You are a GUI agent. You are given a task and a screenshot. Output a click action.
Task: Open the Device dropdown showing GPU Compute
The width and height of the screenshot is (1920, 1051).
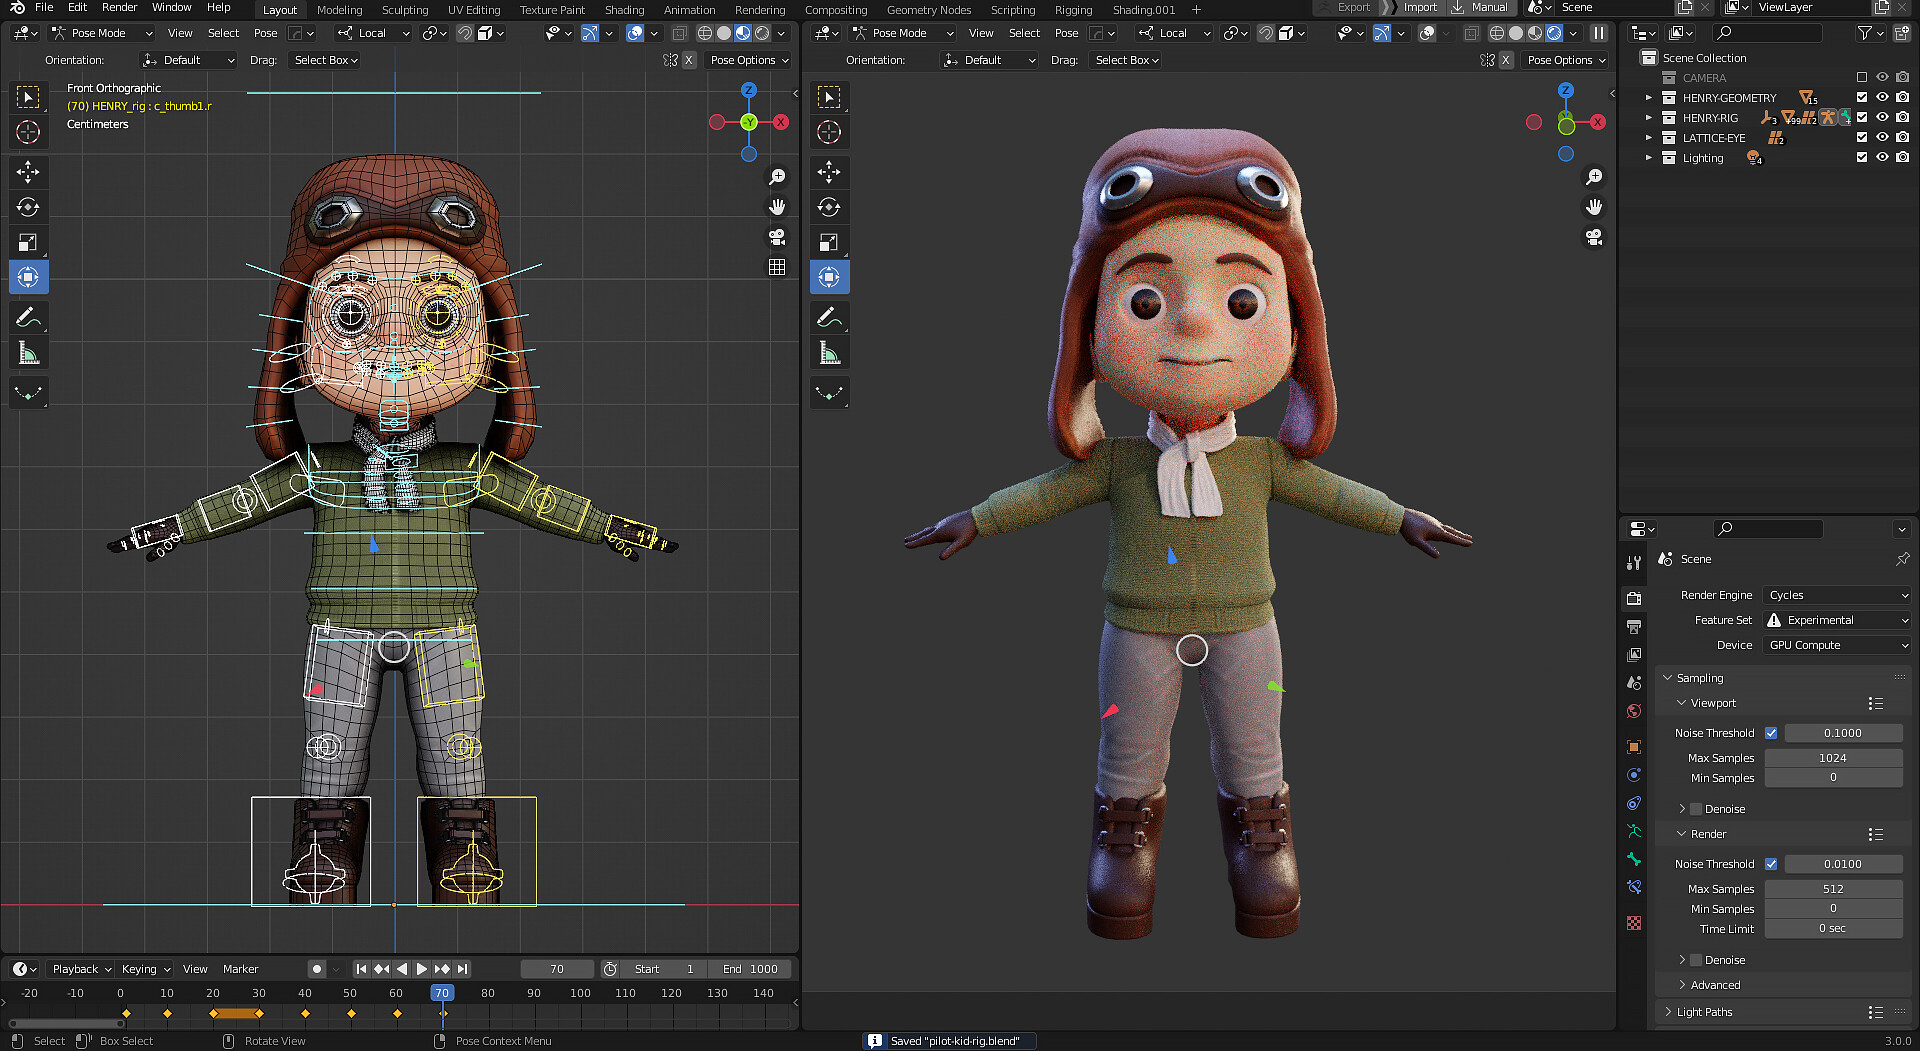pyautogui.click(x=1836, y=645)
